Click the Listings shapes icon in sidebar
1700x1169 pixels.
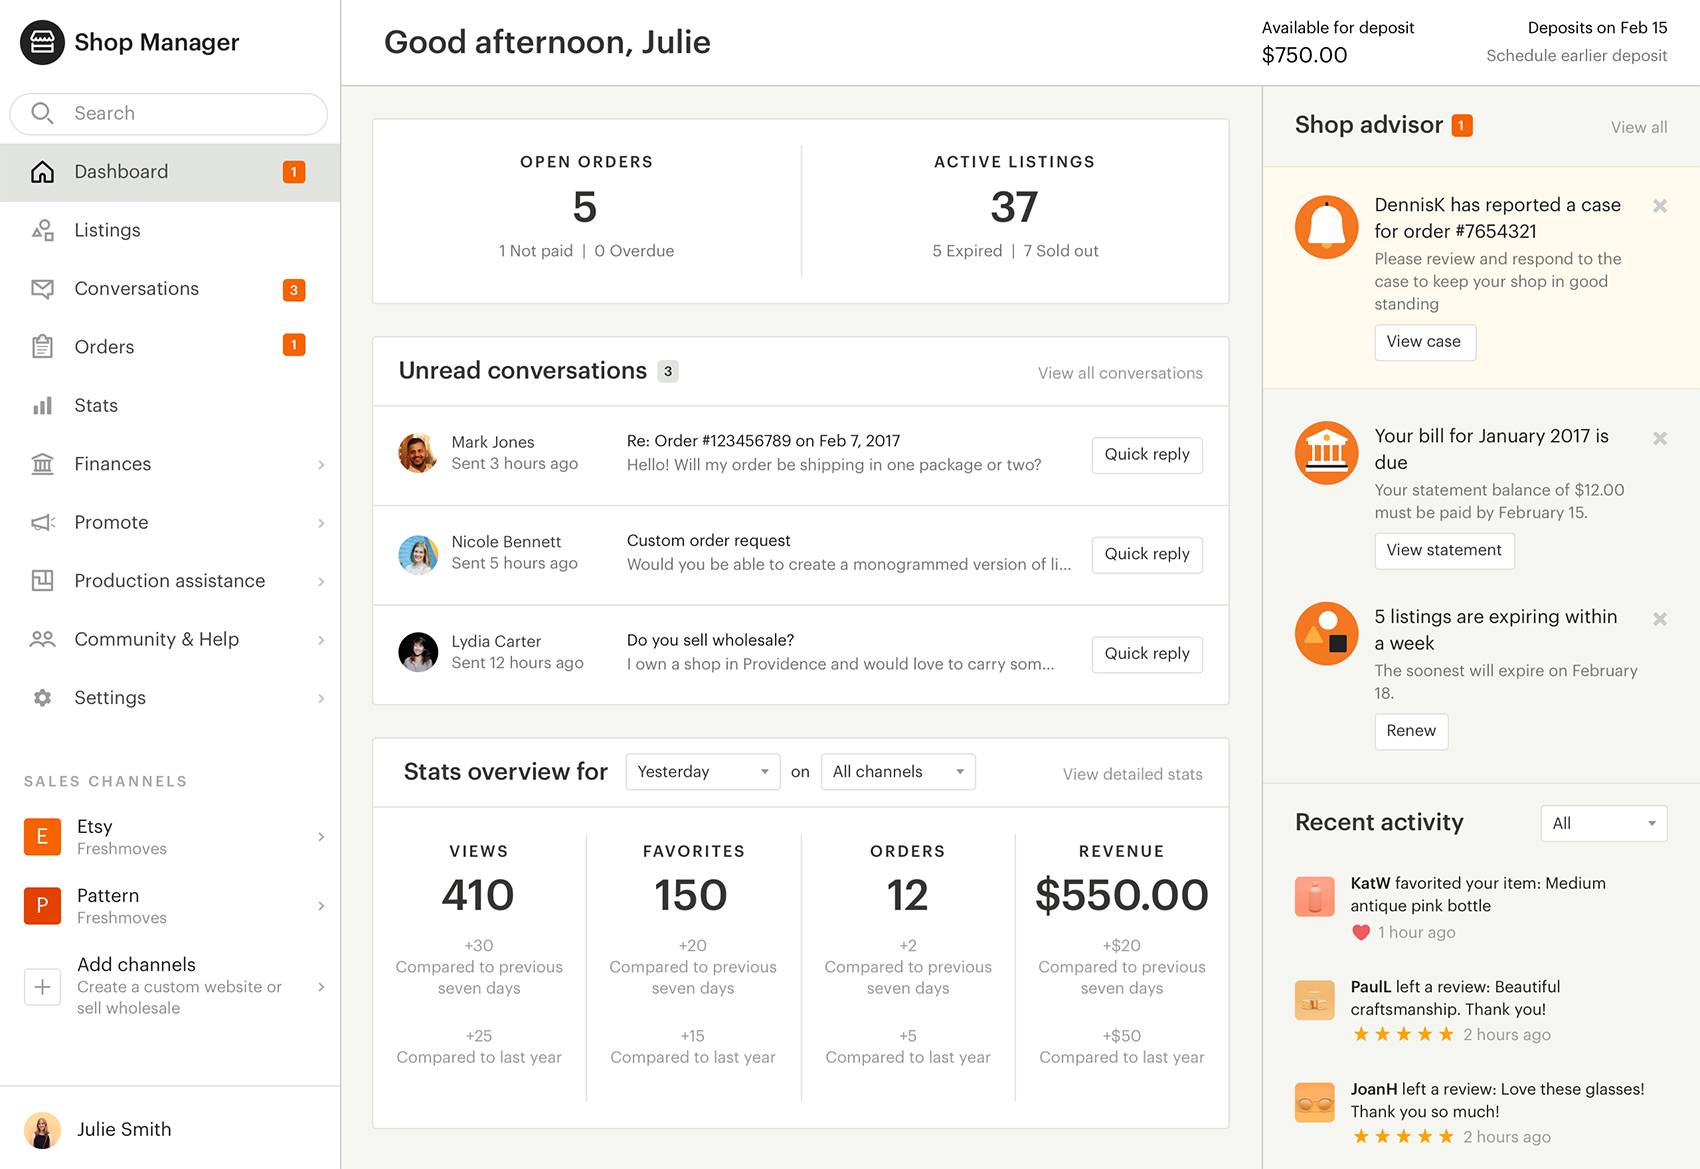click(x=42, y=230)
